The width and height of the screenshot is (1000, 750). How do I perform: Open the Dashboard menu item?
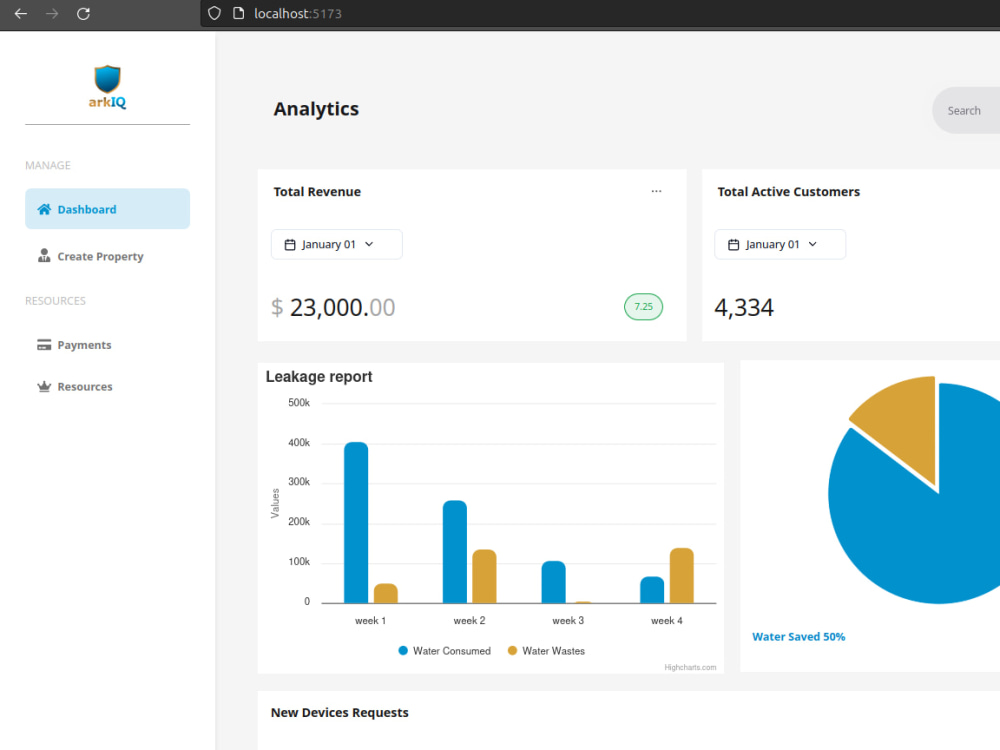pyautogui.click(x=107, y=209)
